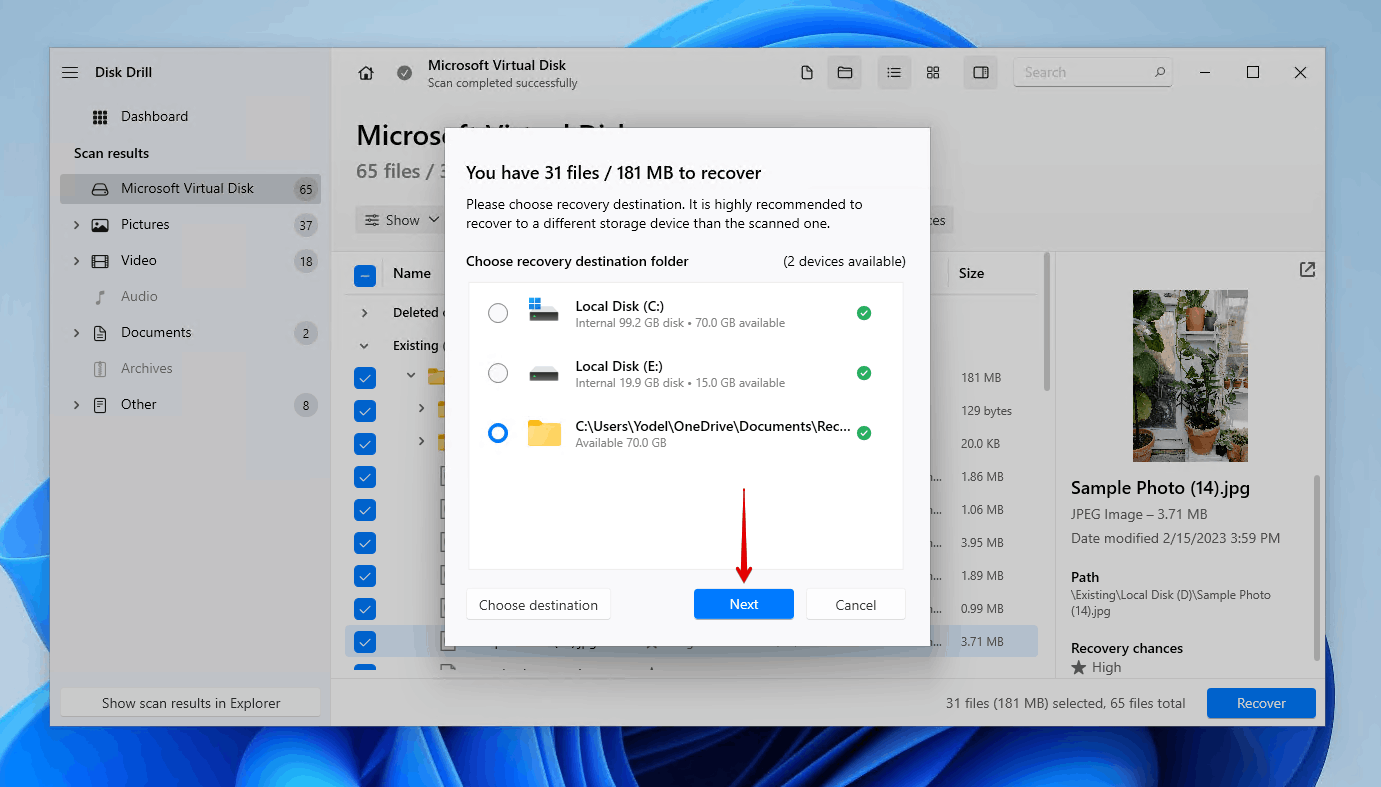This screenshot has height=787, width=1381.
Task: Uncheck the checkbox for the 20.0 KB row
Action: [x=365, y=444]
